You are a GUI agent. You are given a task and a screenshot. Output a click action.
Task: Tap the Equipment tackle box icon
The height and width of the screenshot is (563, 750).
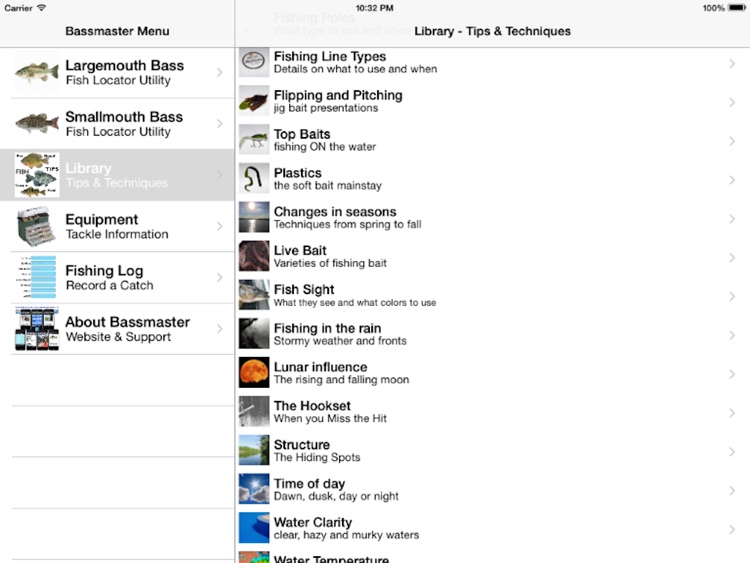tap(37, 226)
